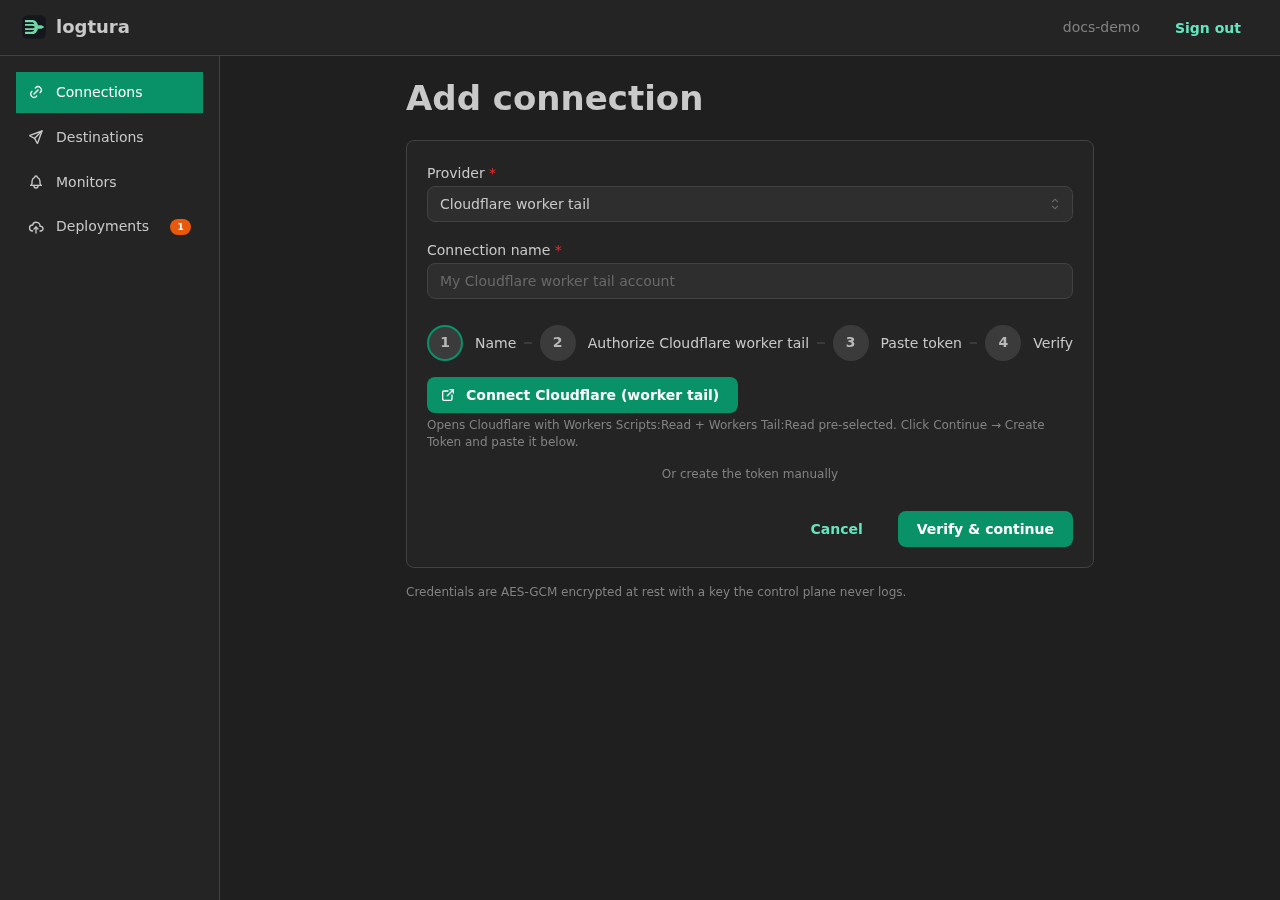Navigate to Deployments
The image size is (1280, 900).
[x=110, y=227]
